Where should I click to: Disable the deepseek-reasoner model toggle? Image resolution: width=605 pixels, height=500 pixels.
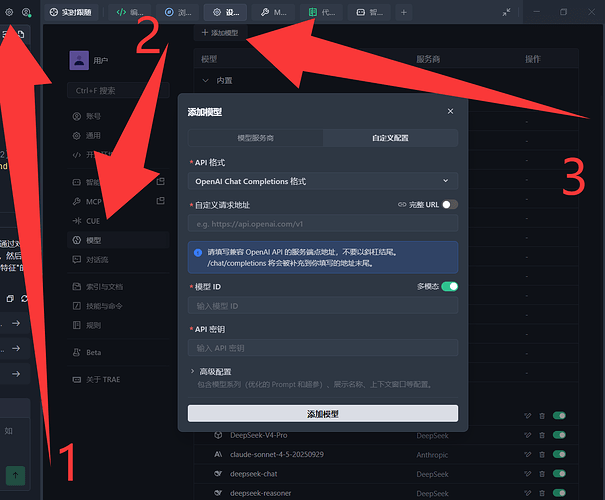[x=559, y=493]
